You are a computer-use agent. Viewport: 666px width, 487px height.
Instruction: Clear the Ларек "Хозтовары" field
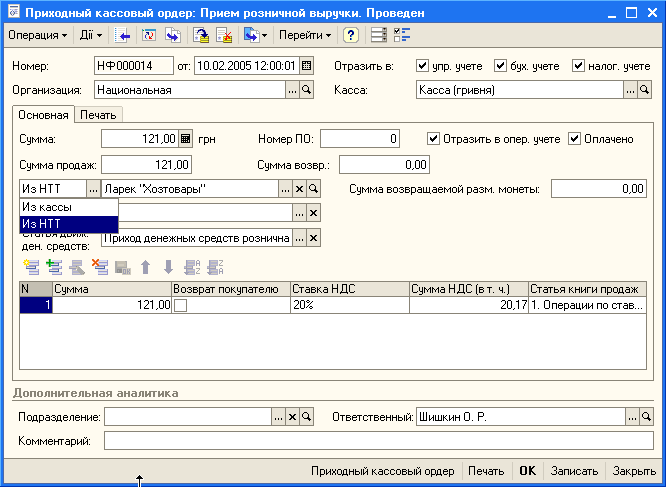(x=299, y=189)
